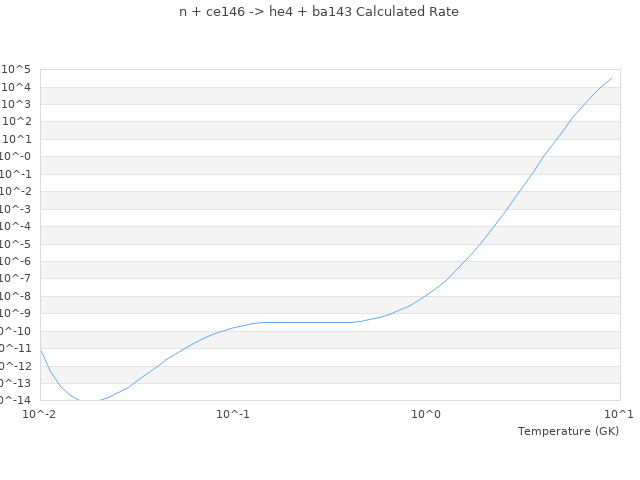Click the 10^4 y-axis tick label
Screen dimensions: 640x480
(x=16, y=87)
